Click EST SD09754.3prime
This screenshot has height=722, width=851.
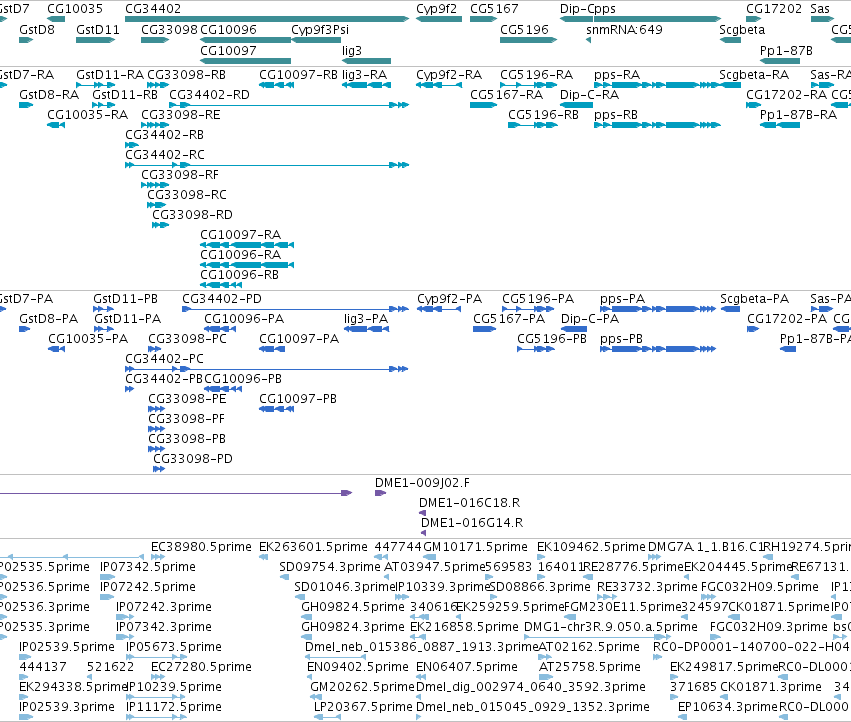tap(284, 577)
